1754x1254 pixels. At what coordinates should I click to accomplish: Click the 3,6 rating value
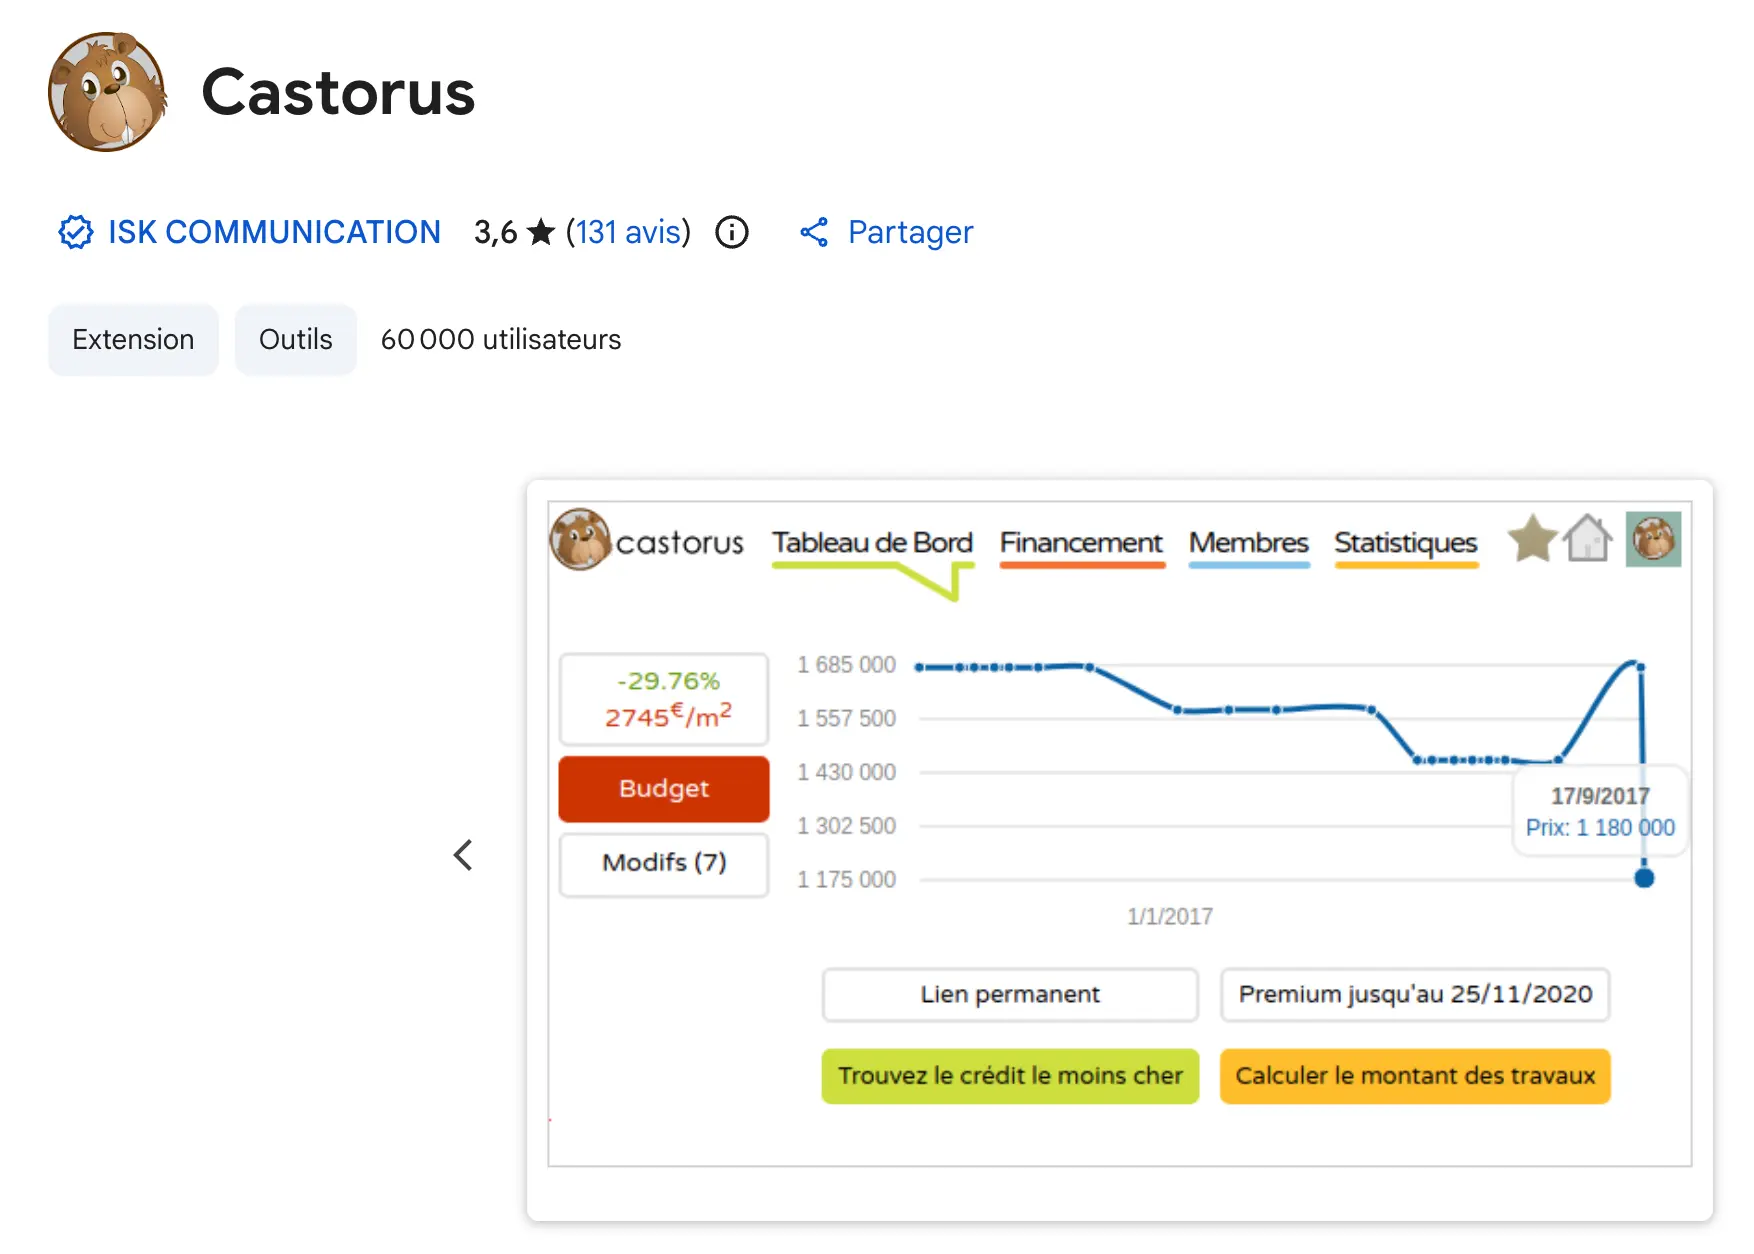click(x=495, y=232)
